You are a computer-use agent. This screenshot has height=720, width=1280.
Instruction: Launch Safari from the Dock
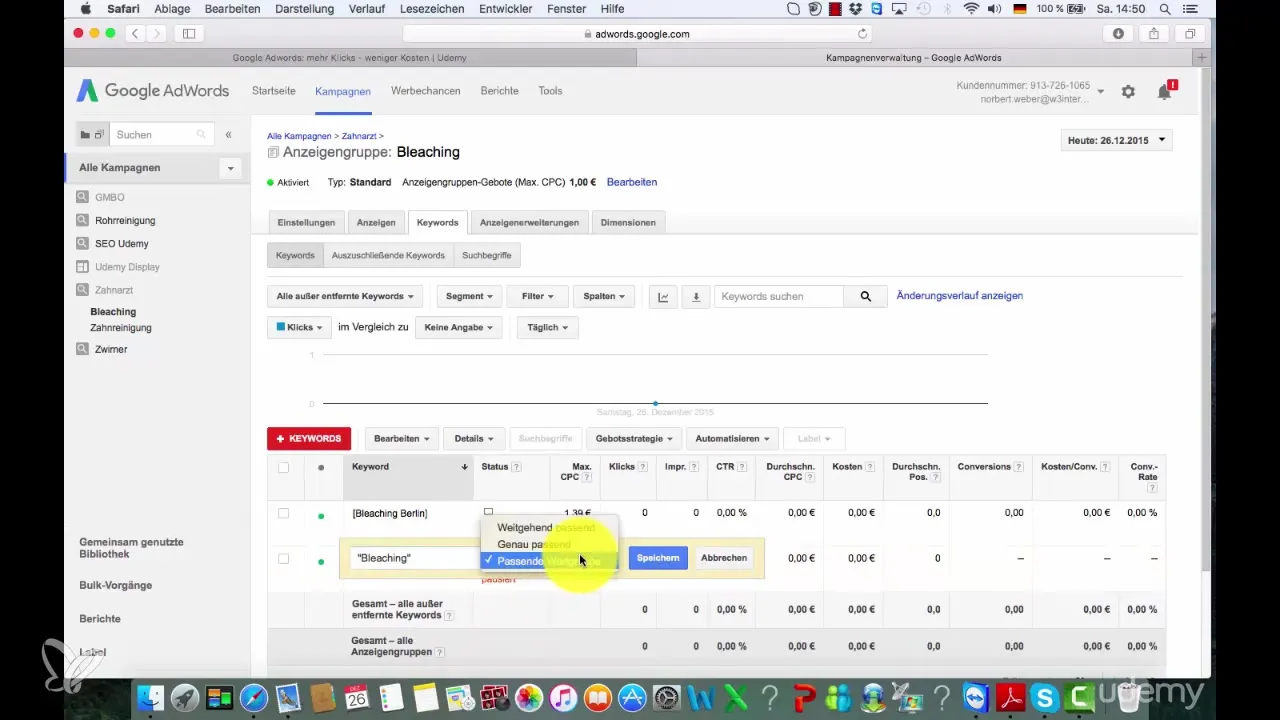click(254, 697)
